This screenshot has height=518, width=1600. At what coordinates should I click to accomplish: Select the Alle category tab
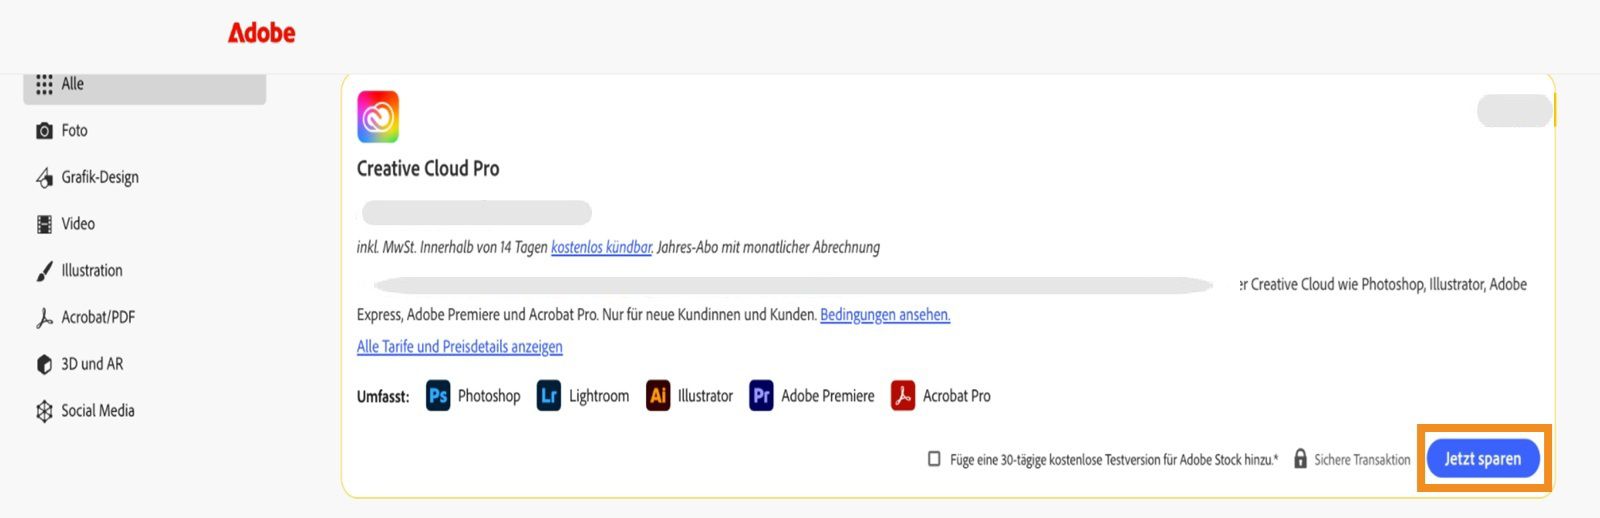145,86
